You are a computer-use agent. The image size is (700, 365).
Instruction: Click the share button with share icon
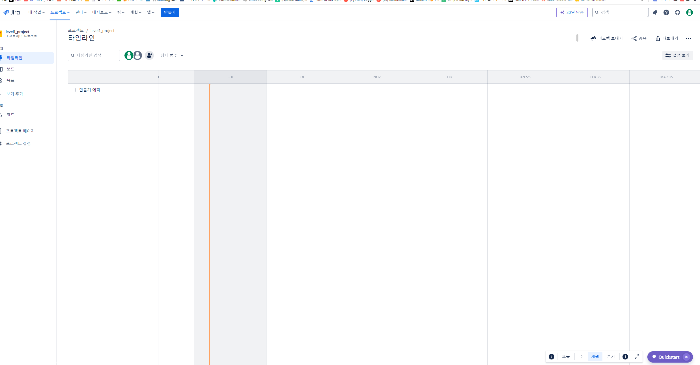pos(639,38)
